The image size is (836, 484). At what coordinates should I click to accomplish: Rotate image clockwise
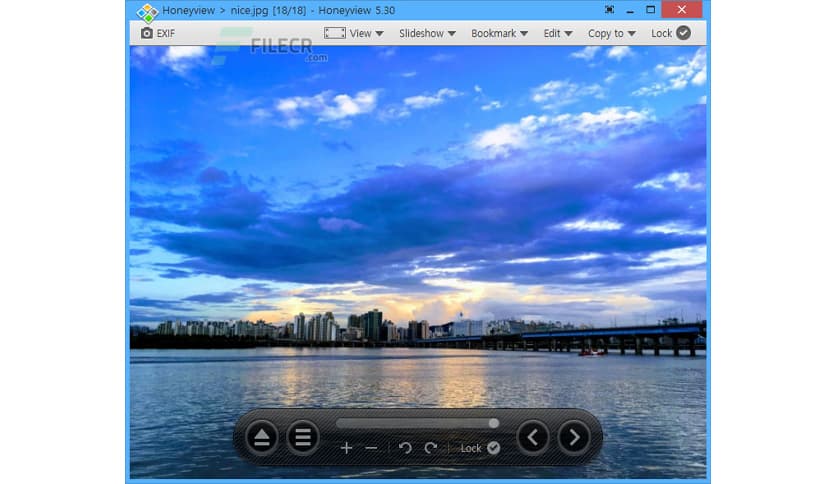(431, 448)
